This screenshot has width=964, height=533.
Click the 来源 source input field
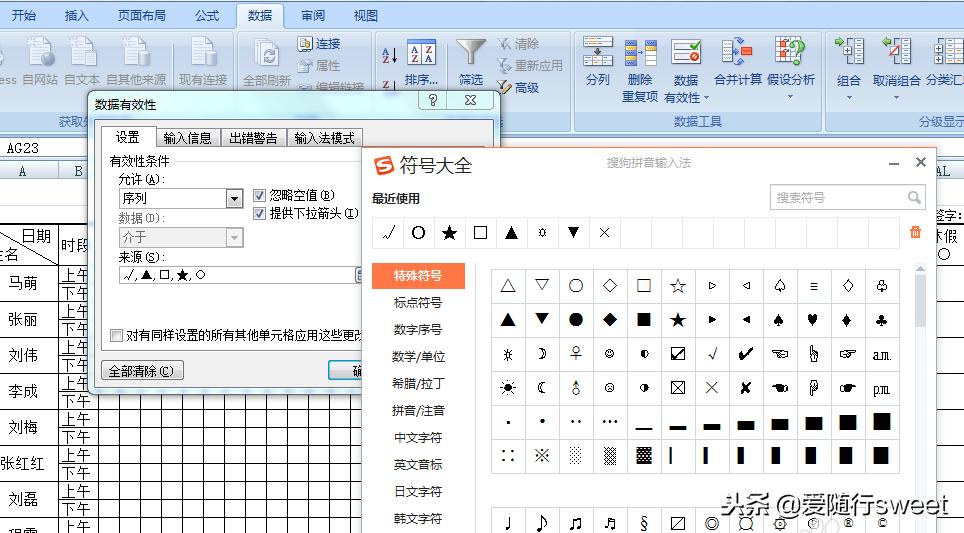[x=237, y=275]
